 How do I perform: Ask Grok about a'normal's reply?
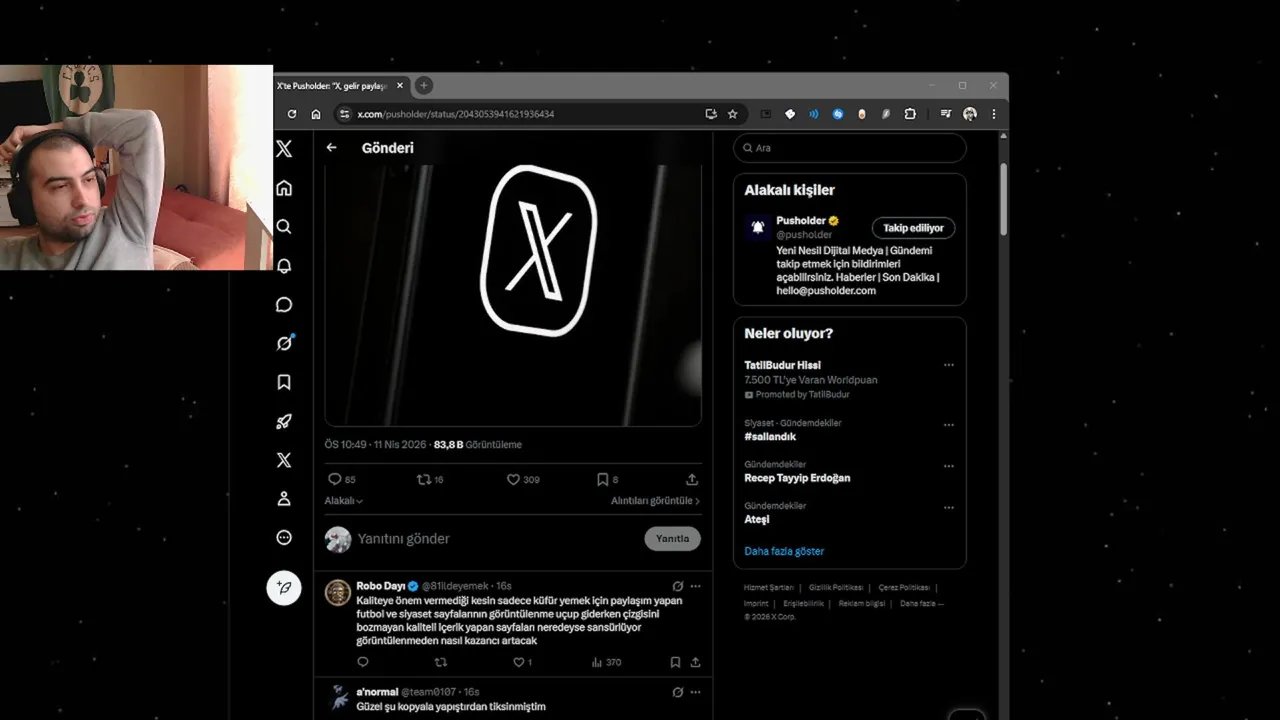tap(677, 692)
